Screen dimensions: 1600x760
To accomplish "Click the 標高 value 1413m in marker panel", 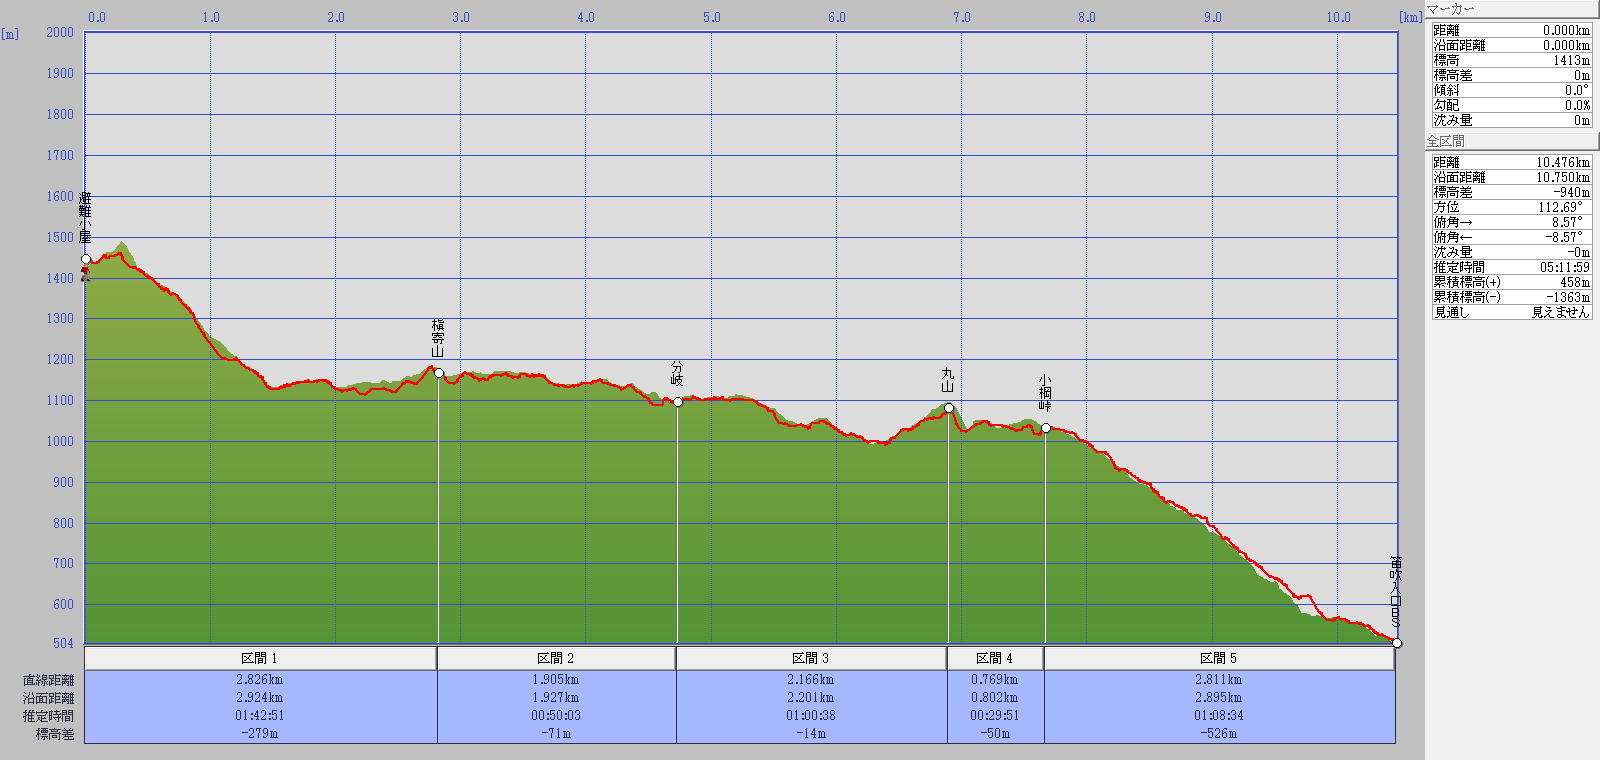I will tap(1570, 60).
